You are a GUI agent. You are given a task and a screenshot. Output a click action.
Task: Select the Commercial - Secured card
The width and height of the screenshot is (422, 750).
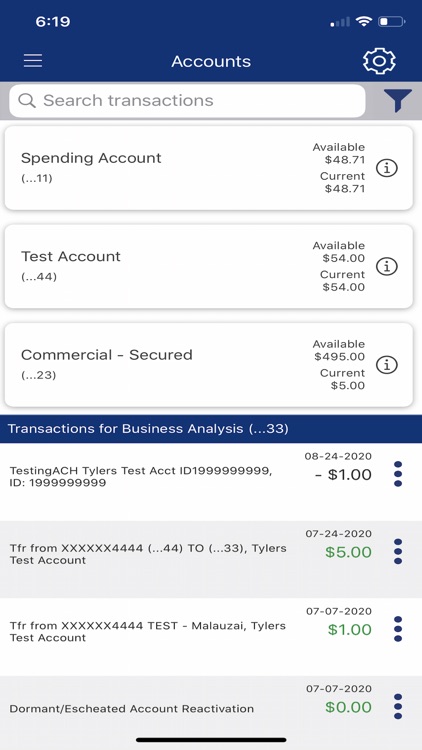(209, 365)
